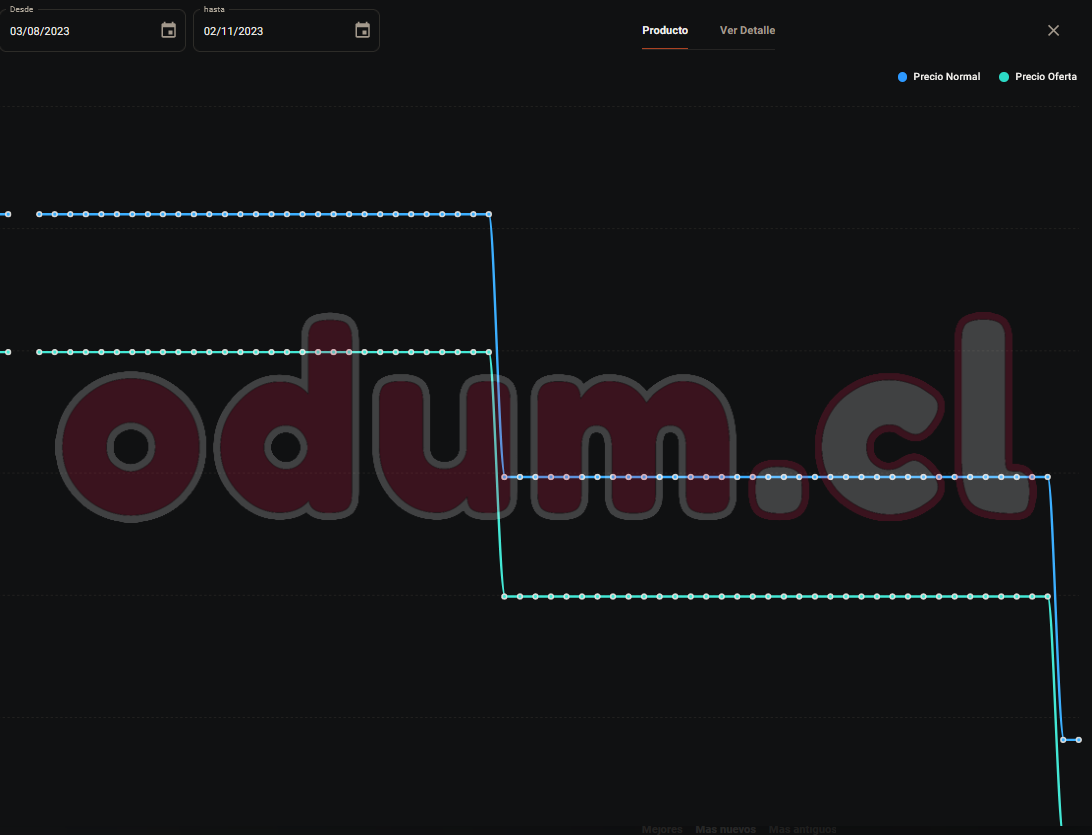
Task: Select the Mas antiguos sort option
Action: tap(802, 830)
